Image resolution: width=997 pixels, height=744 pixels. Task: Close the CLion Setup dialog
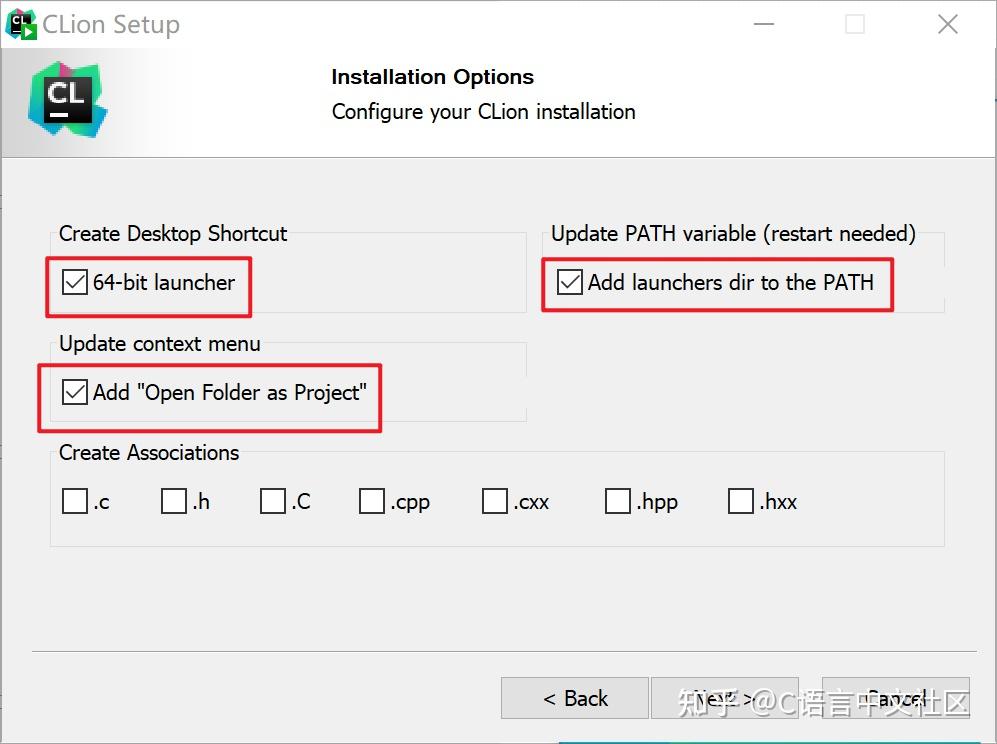[x=948, y=25]
